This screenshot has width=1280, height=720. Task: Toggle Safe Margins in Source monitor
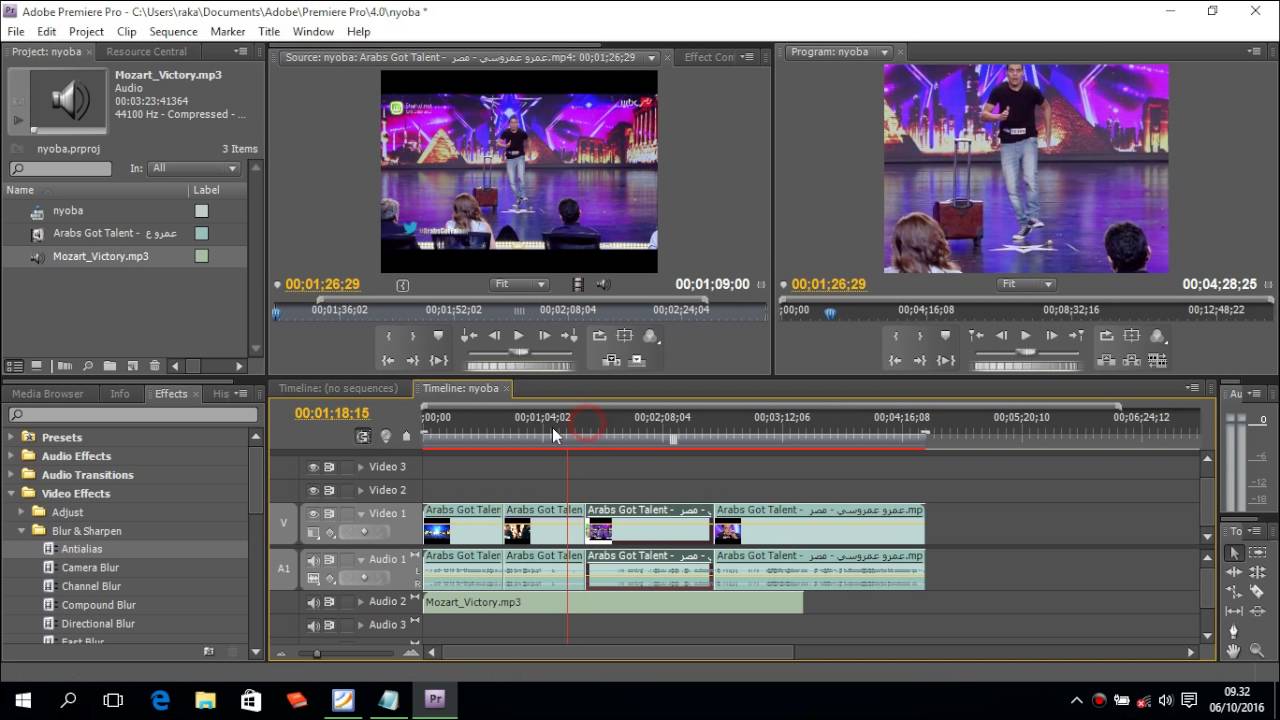click(x=625, y=336)
